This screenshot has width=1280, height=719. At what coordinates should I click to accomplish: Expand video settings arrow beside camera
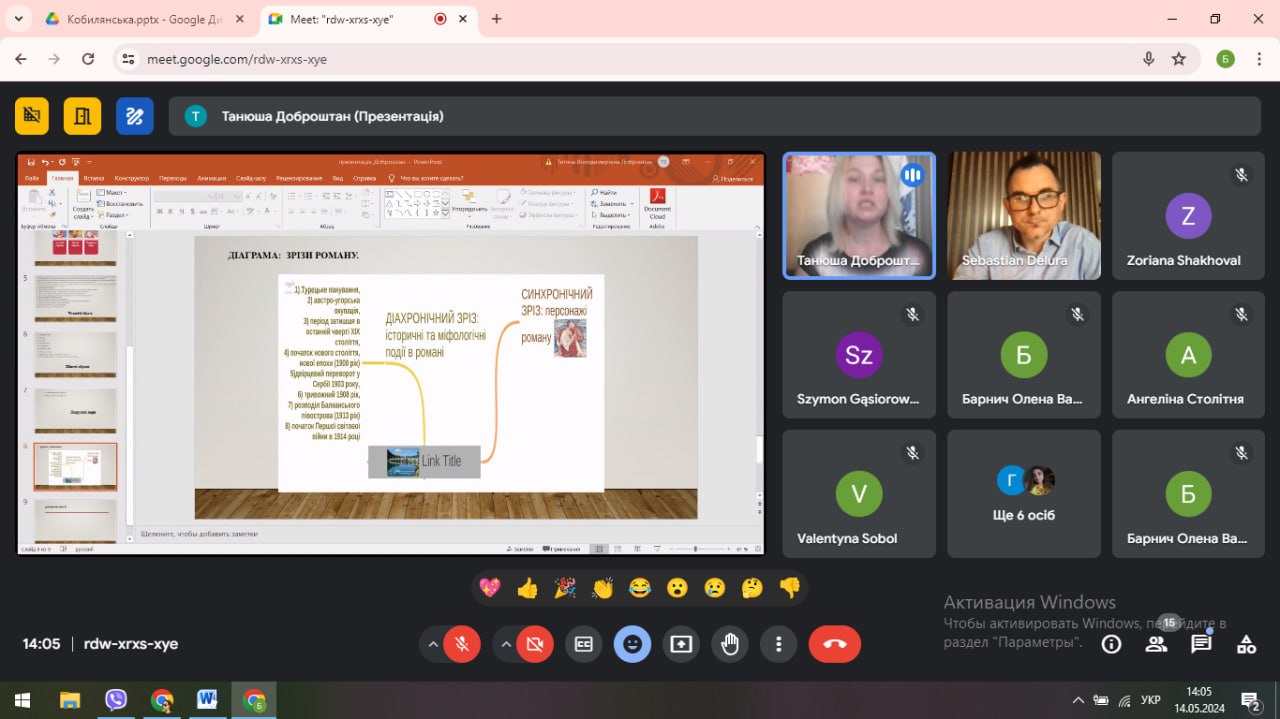pos(505,644)
